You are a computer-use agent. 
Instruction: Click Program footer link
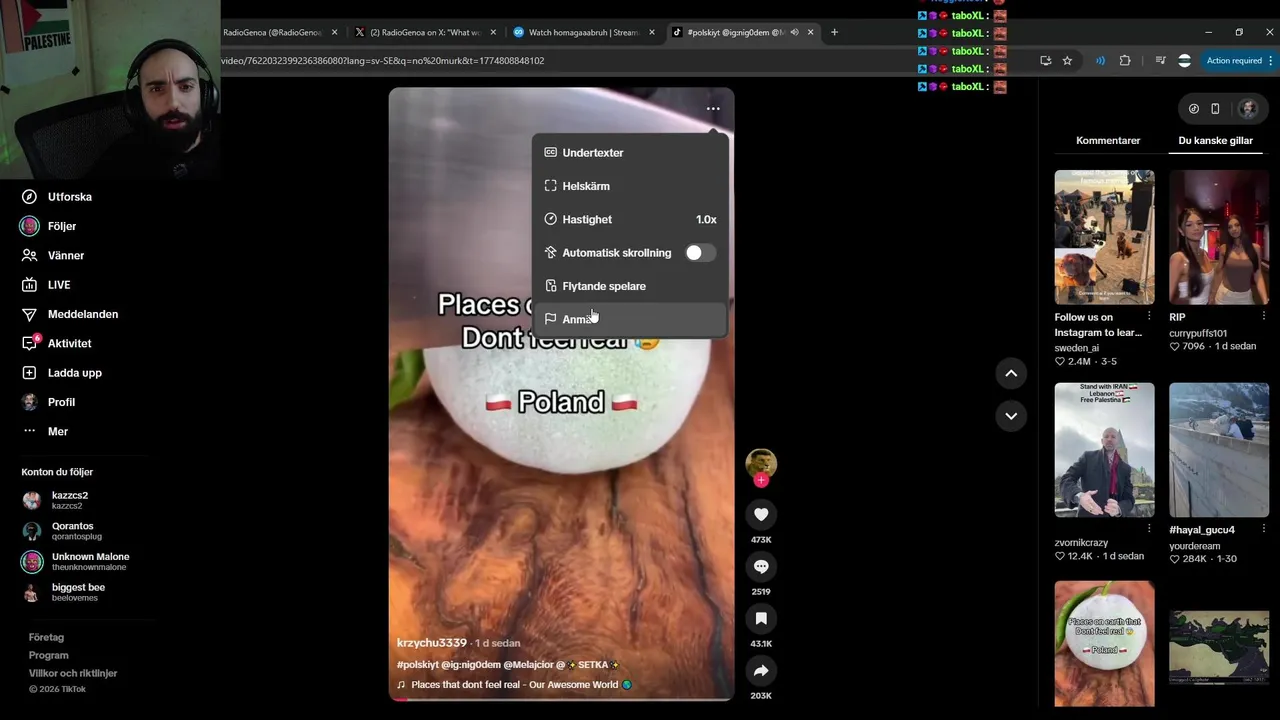pos(48,655)
